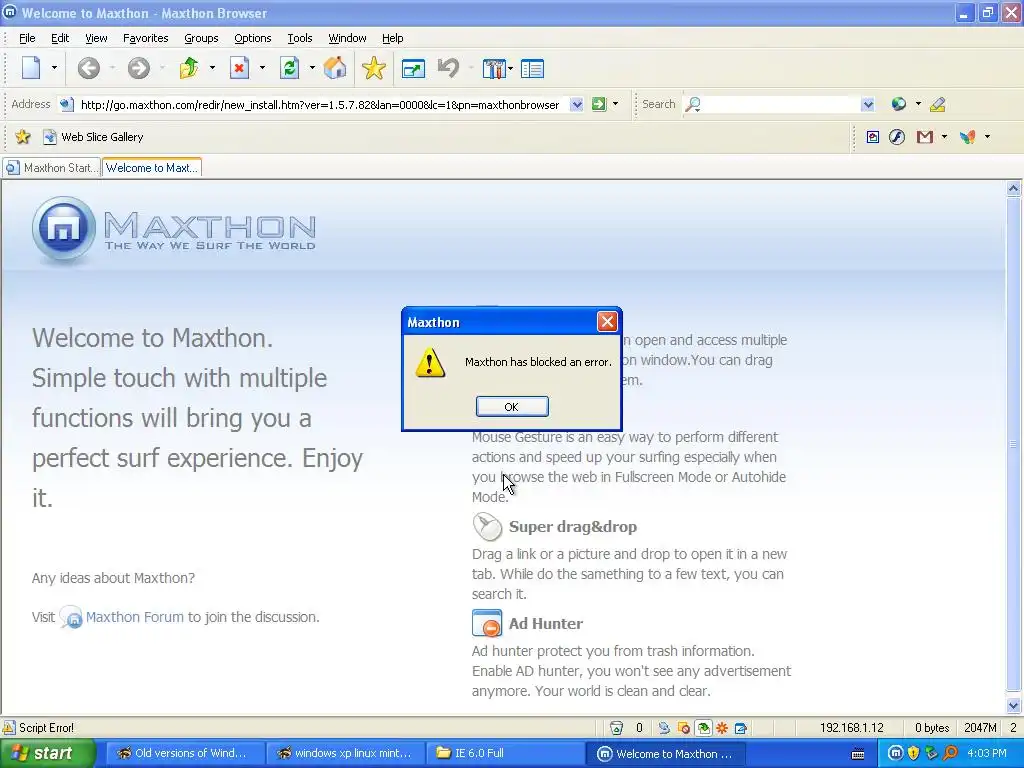The height and width of the screenshot is (768, 1024).
Task: Click the round compass plugin icon
Action: pos(897,136)
